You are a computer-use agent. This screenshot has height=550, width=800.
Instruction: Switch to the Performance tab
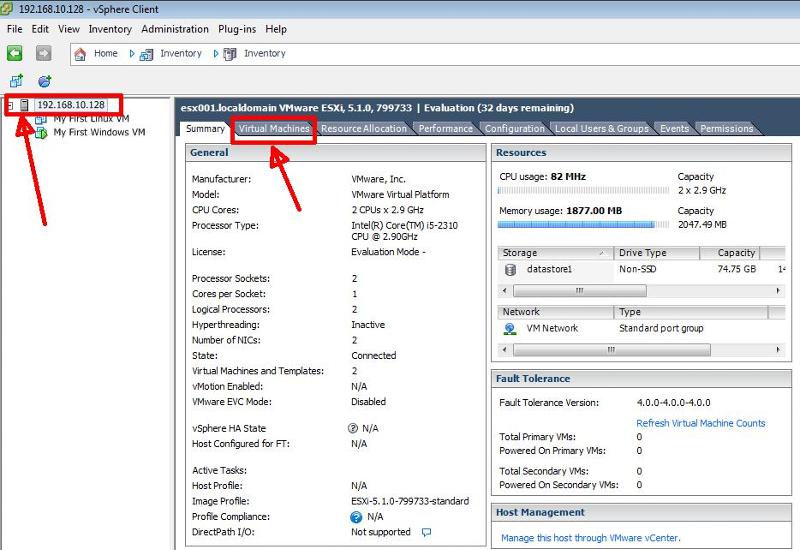[x=445, y=129]
